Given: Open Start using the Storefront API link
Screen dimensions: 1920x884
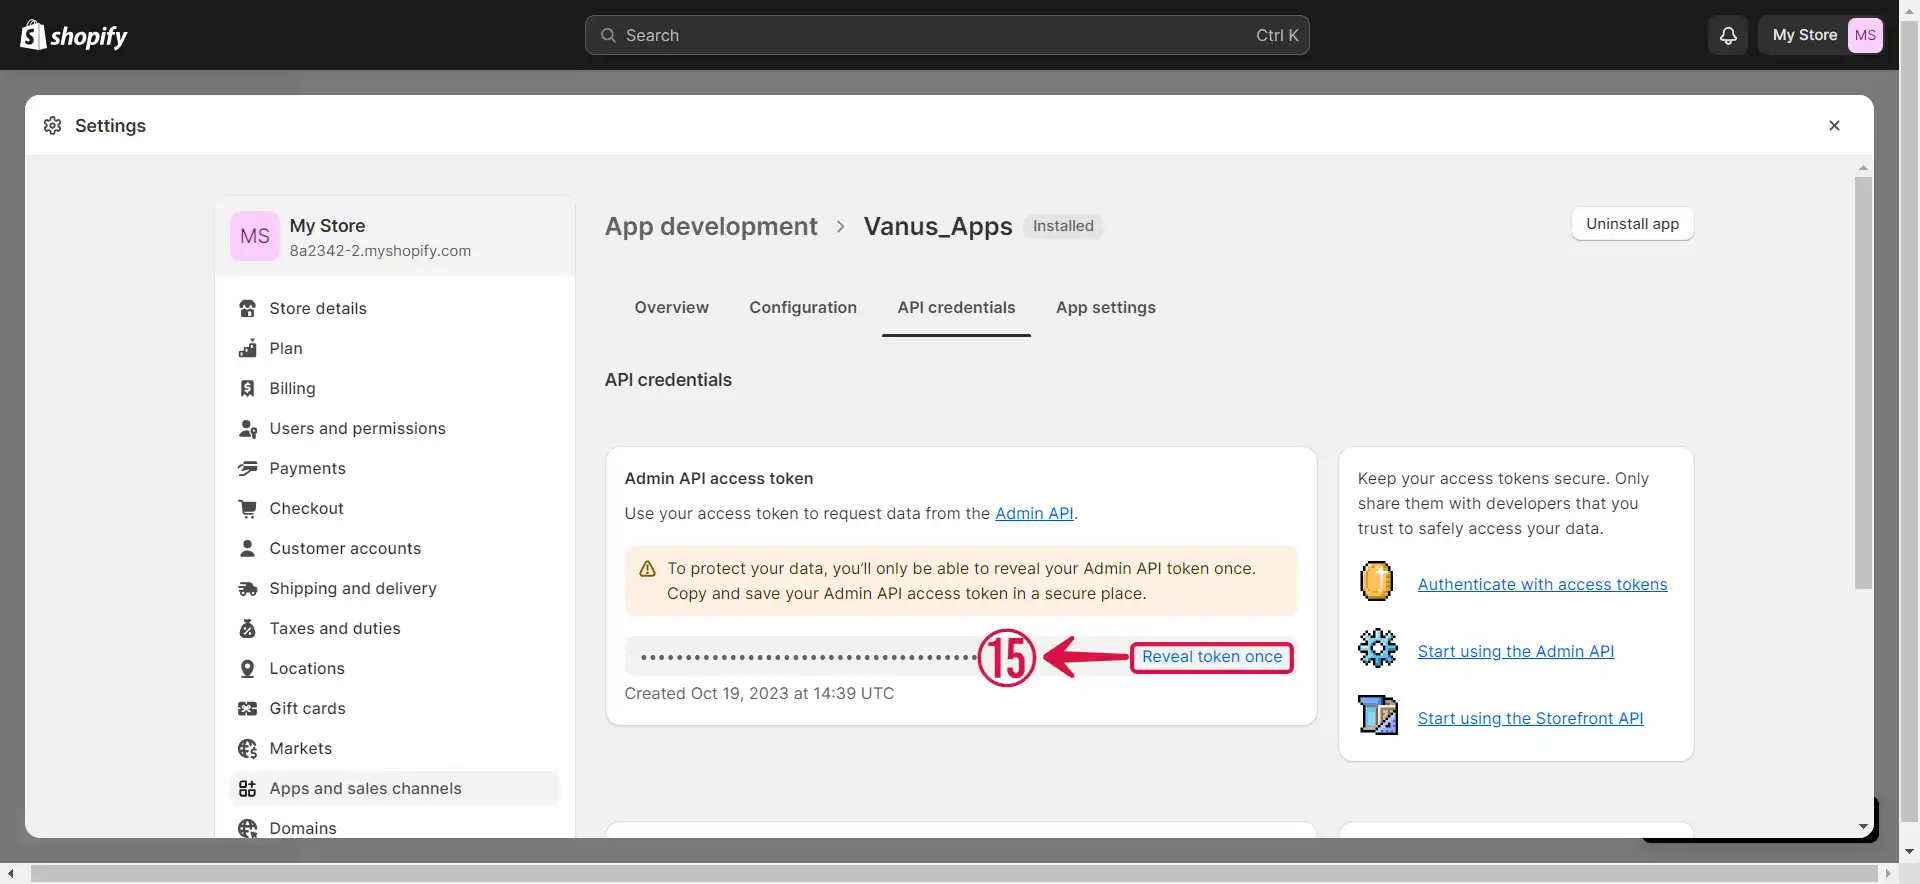Looking at the screenshot, I should pos(1530,718).
